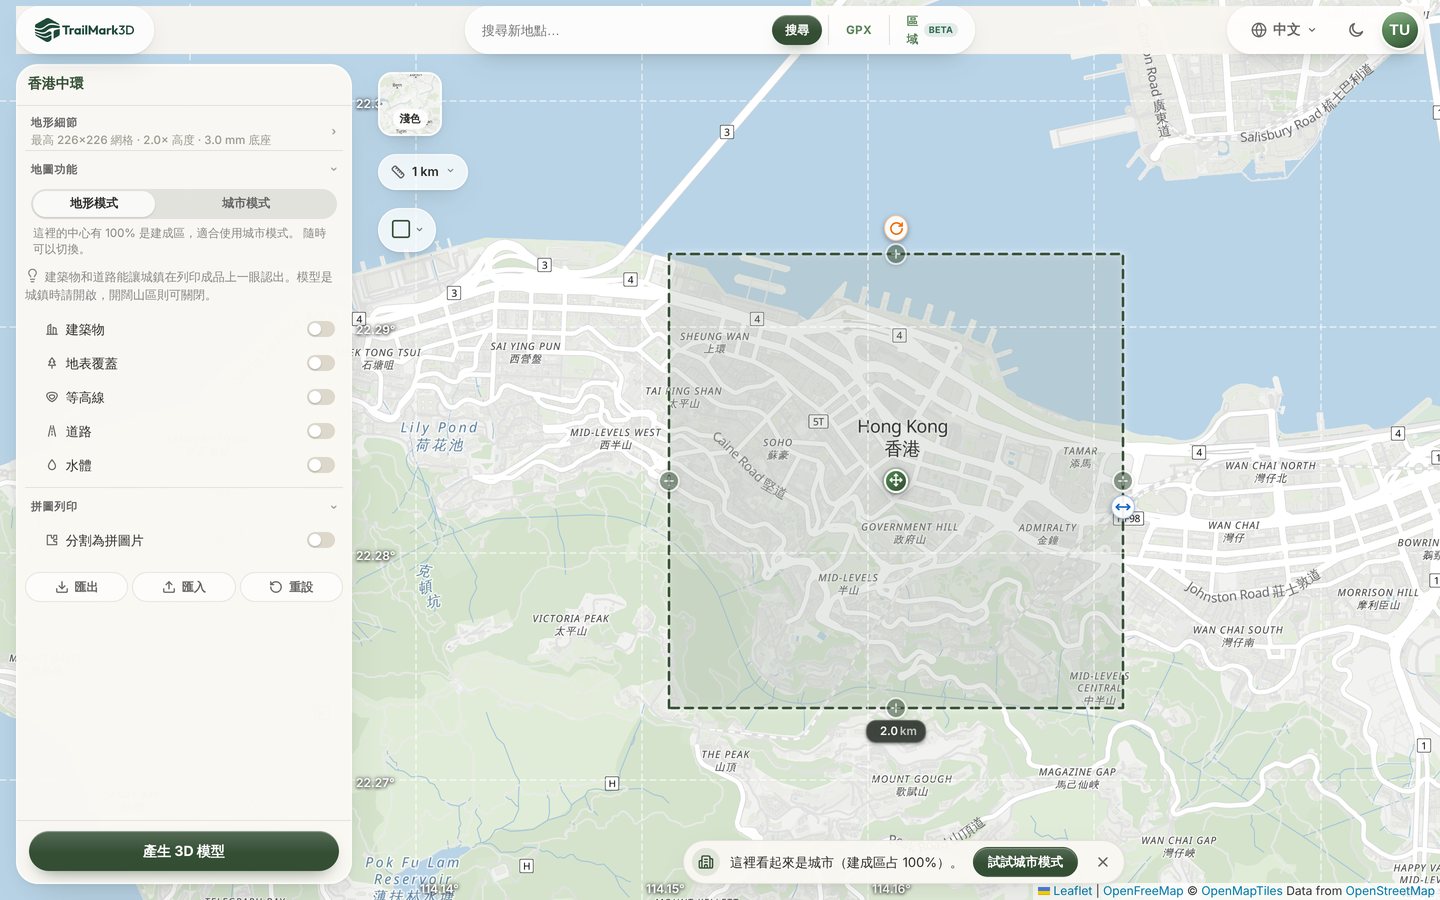Expand the 地形細節 section arrow

pyautogui.click(x=333, y=131)
